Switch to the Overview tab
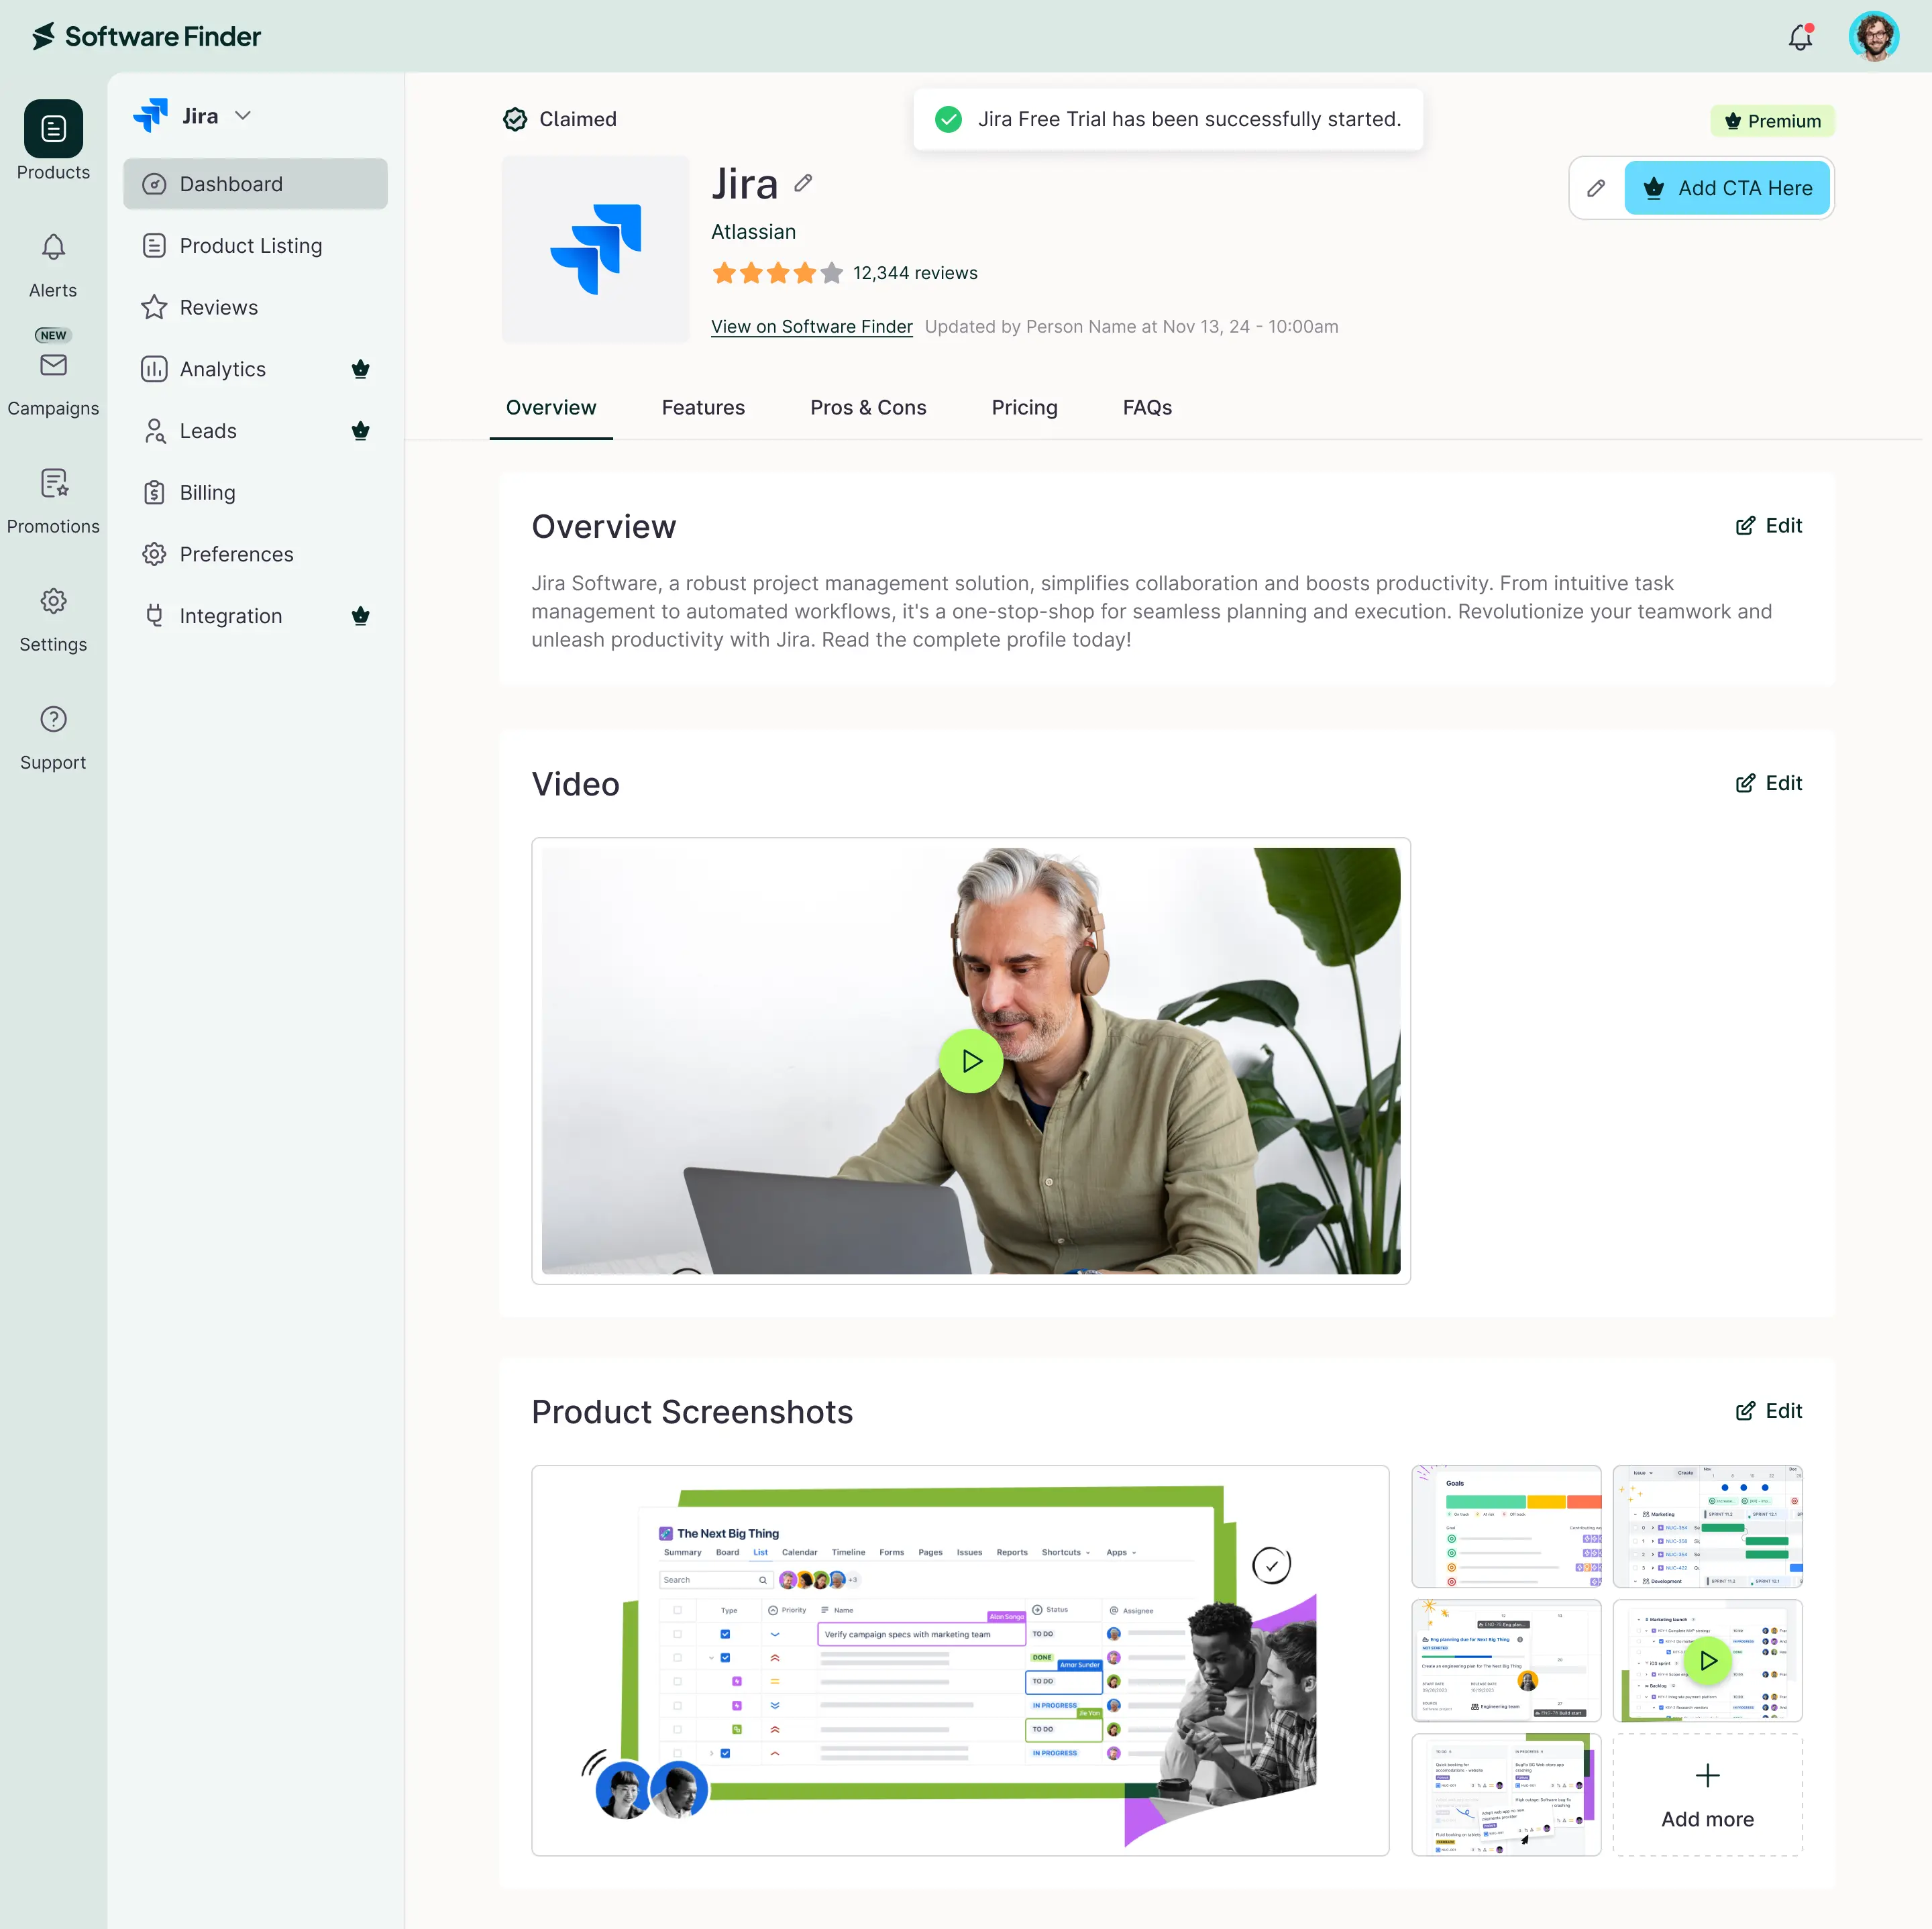The image size is (1932, 1929). (x=551, y=408)
